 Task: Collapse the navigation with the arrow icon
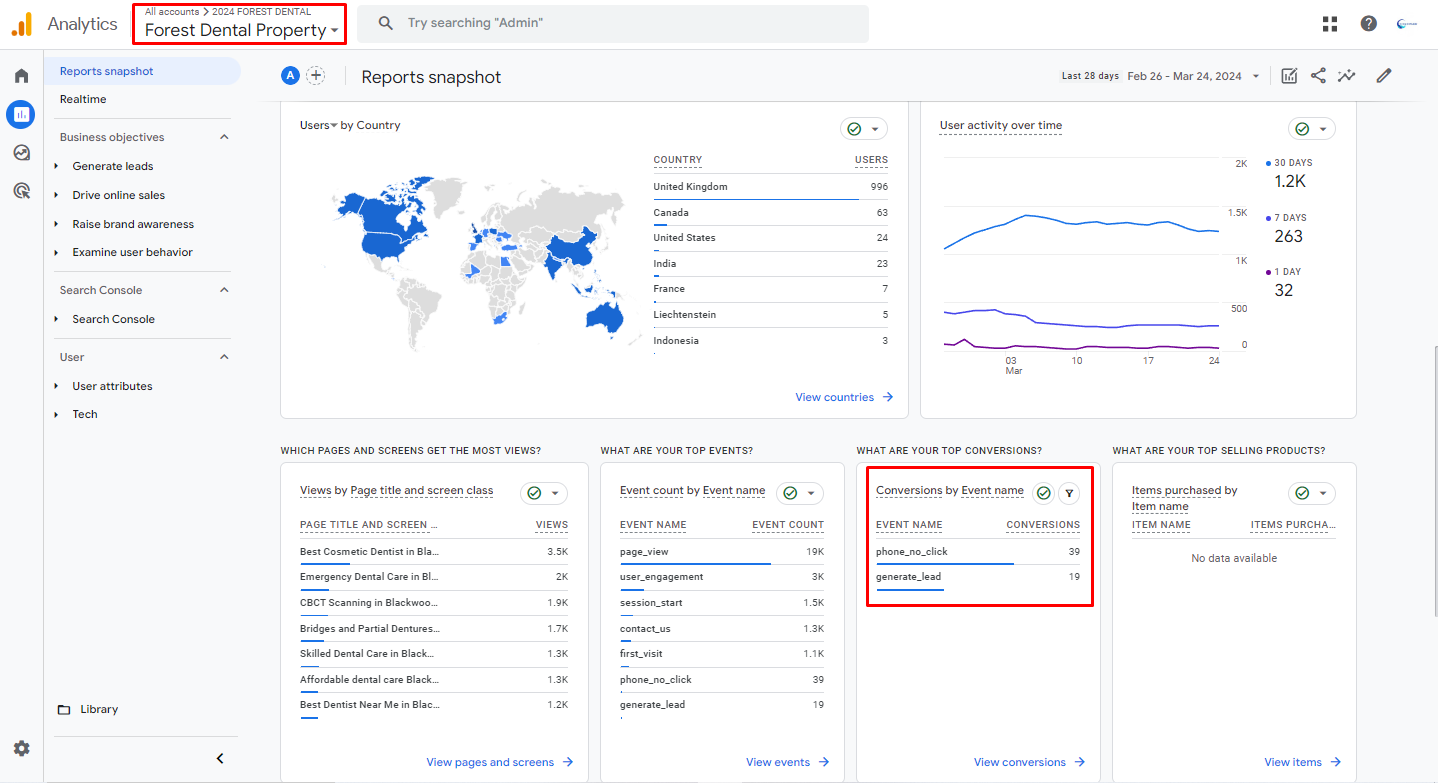[220, 758]
